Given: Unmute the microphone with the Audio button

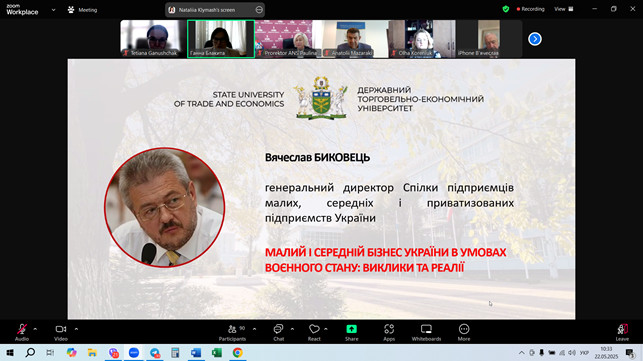Looking at the screenshot, I should coord(22,332).
